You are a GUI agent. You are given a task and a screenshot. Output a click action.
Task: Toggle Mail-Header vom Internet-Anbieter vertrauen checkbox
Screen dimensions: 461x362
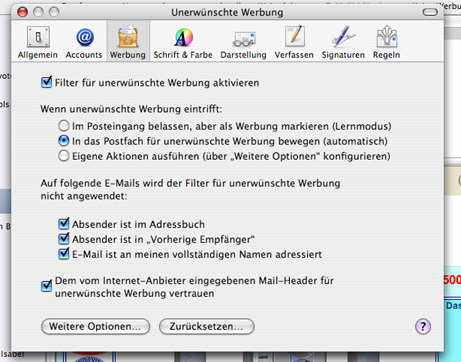46,286
